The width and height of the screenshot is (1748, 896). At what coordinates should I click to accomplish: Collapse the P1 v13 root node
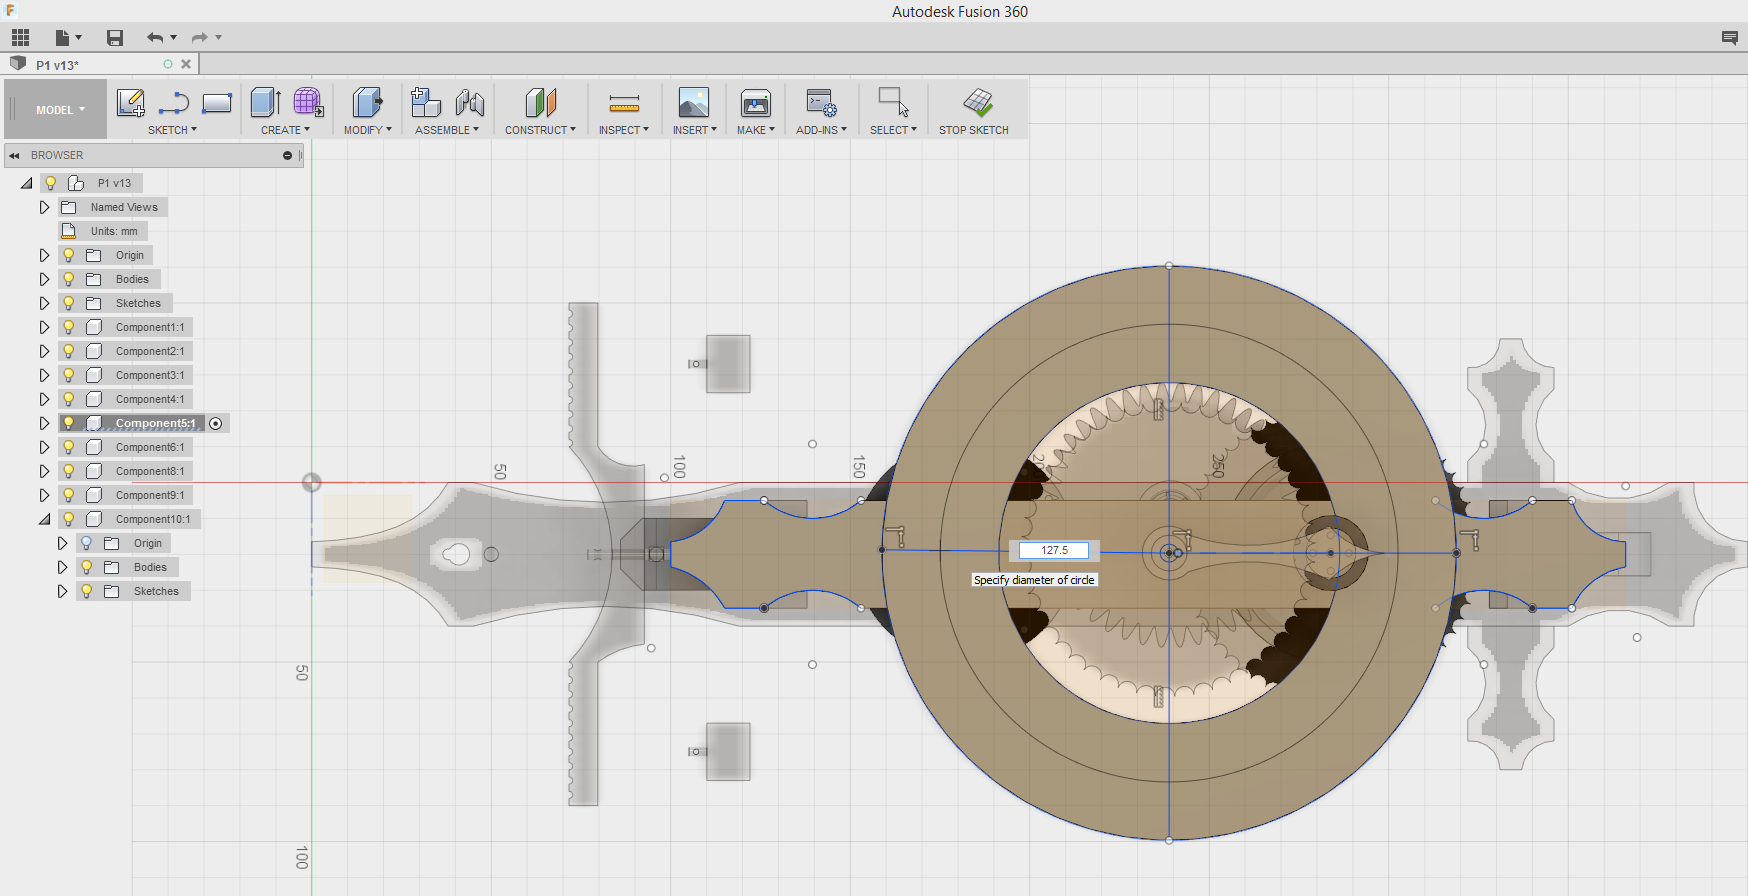point(27,183)
